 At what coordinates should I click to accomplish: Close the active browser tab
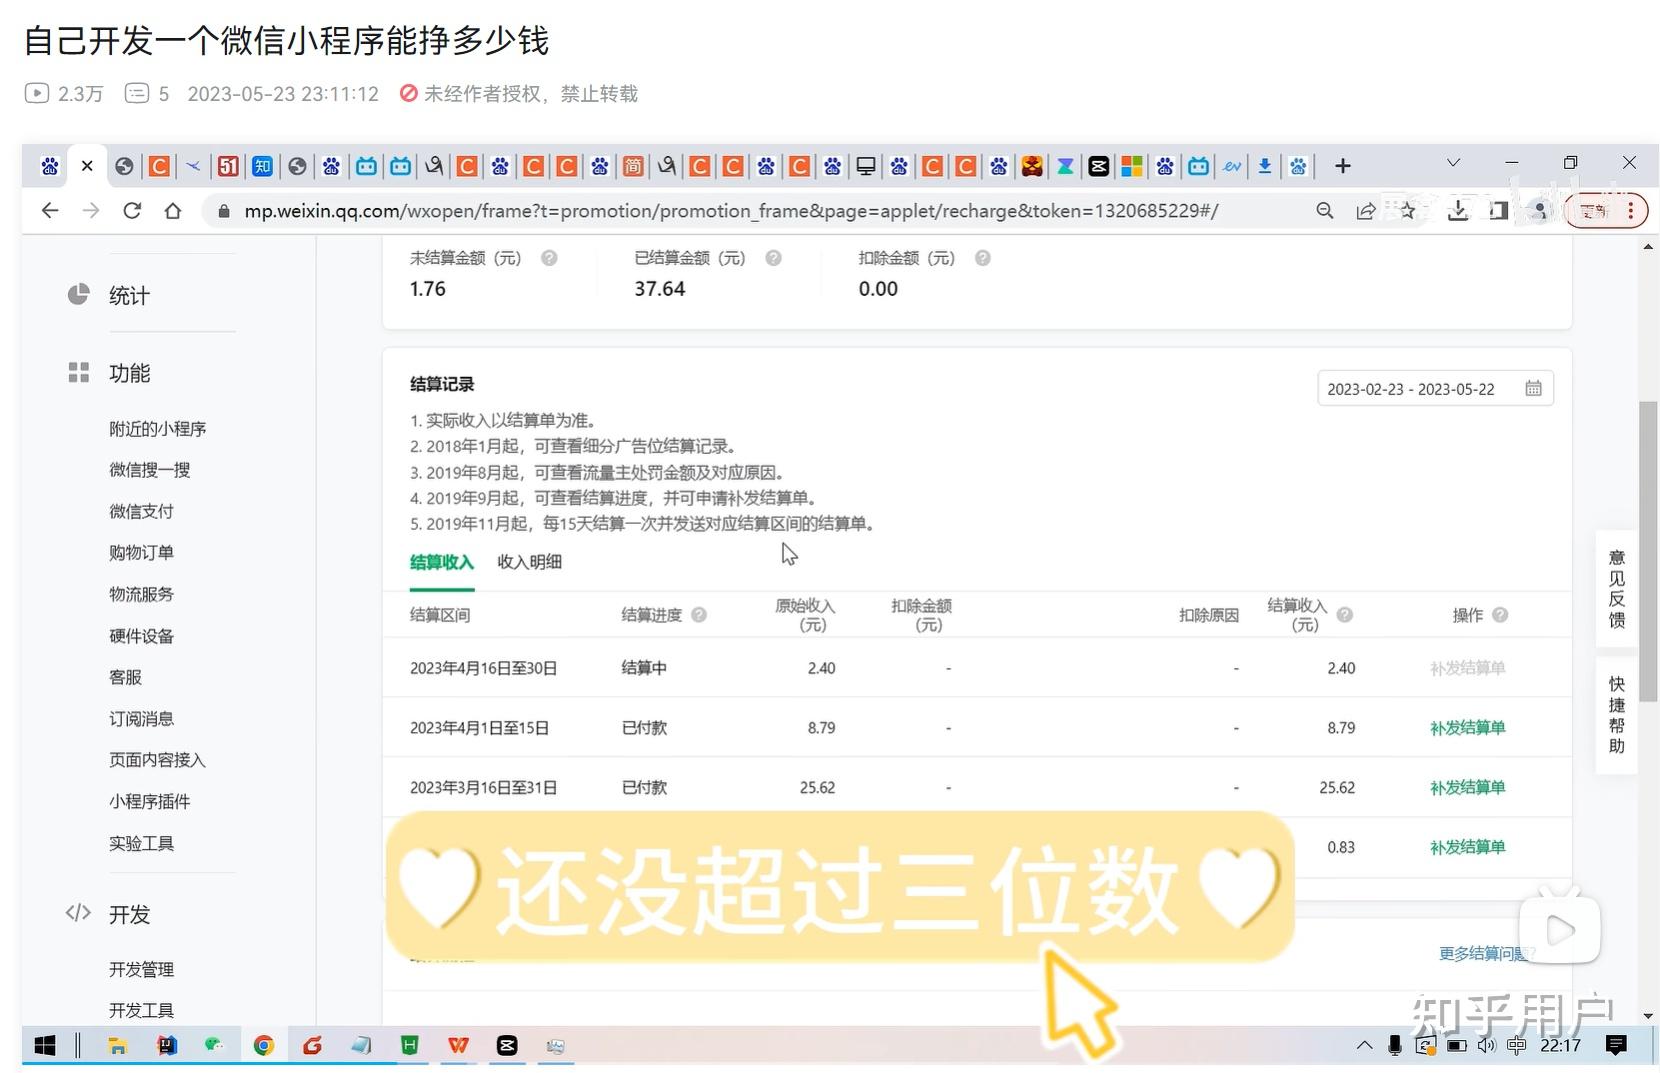click(x=87, y=166)
